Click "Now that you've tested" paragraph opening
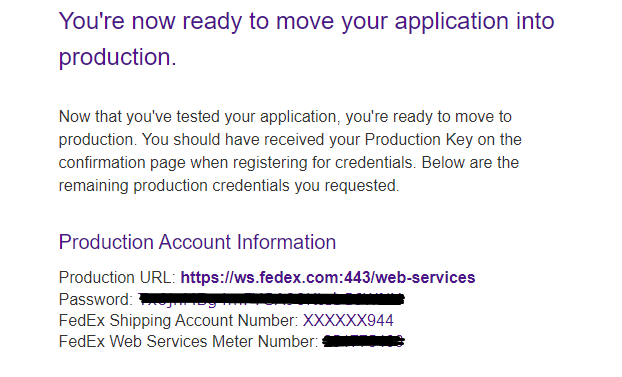Image resolution: width=622 pixels, height=377 pixels. [x=139, y=117]
